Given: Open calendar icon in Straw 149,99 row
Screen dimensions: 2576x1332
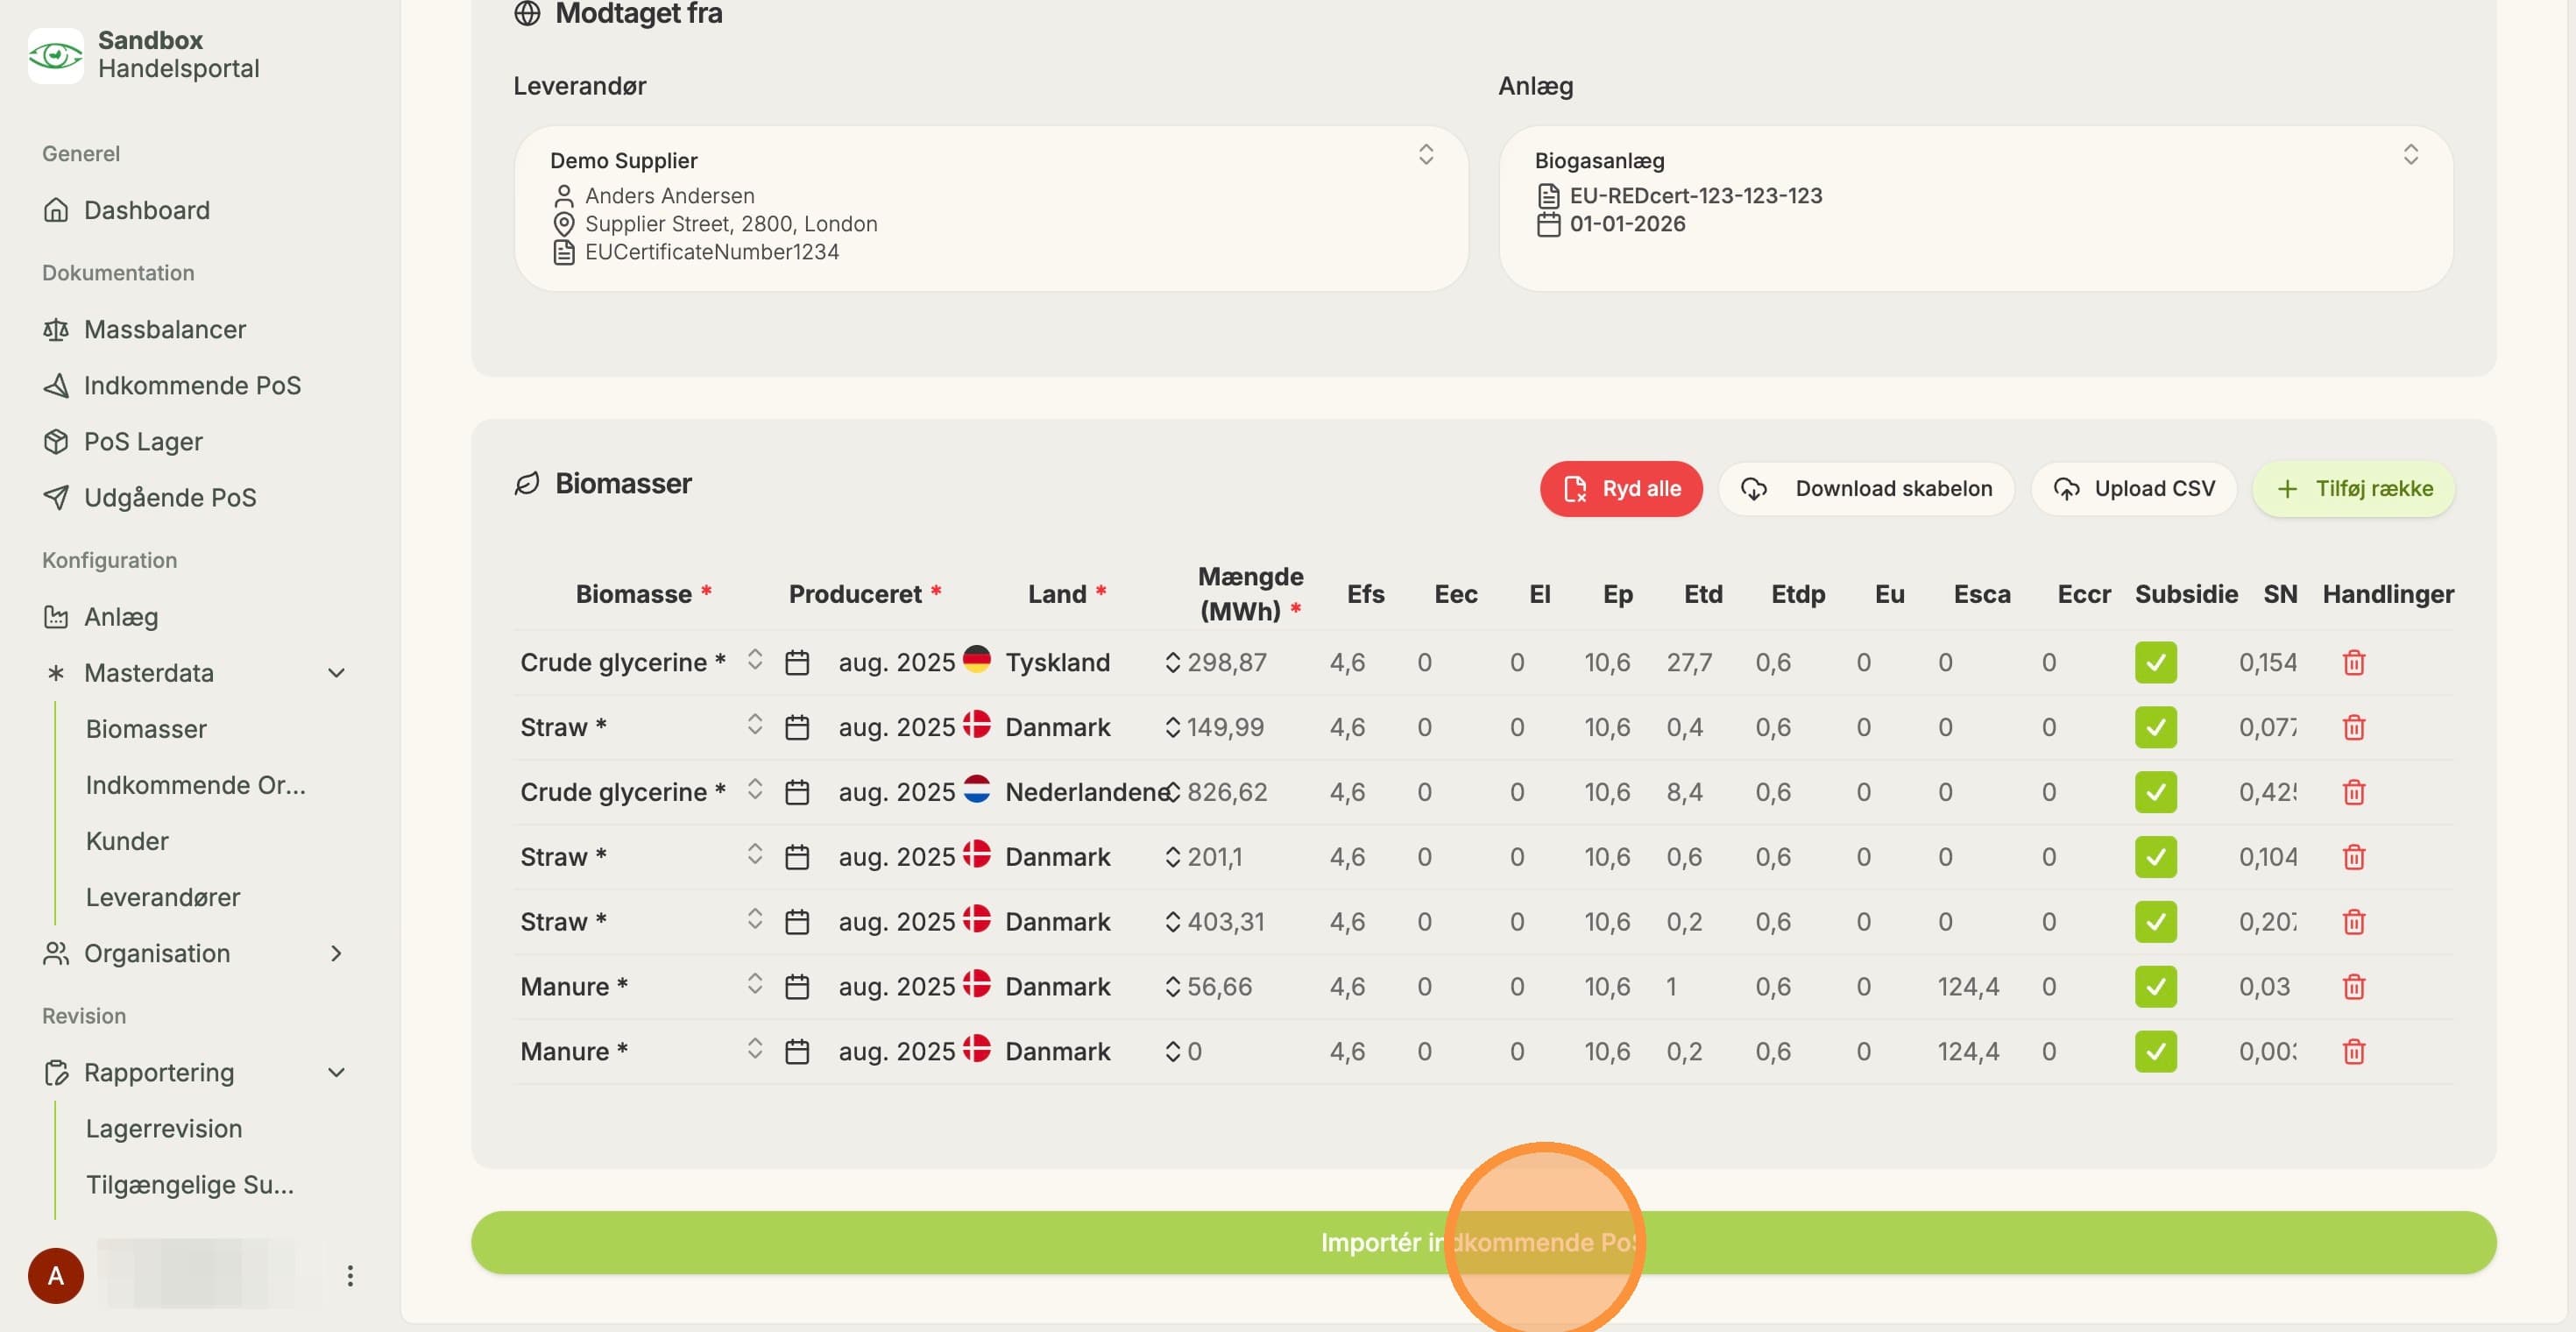Looking at the screenshot, I should pos(797,727).
